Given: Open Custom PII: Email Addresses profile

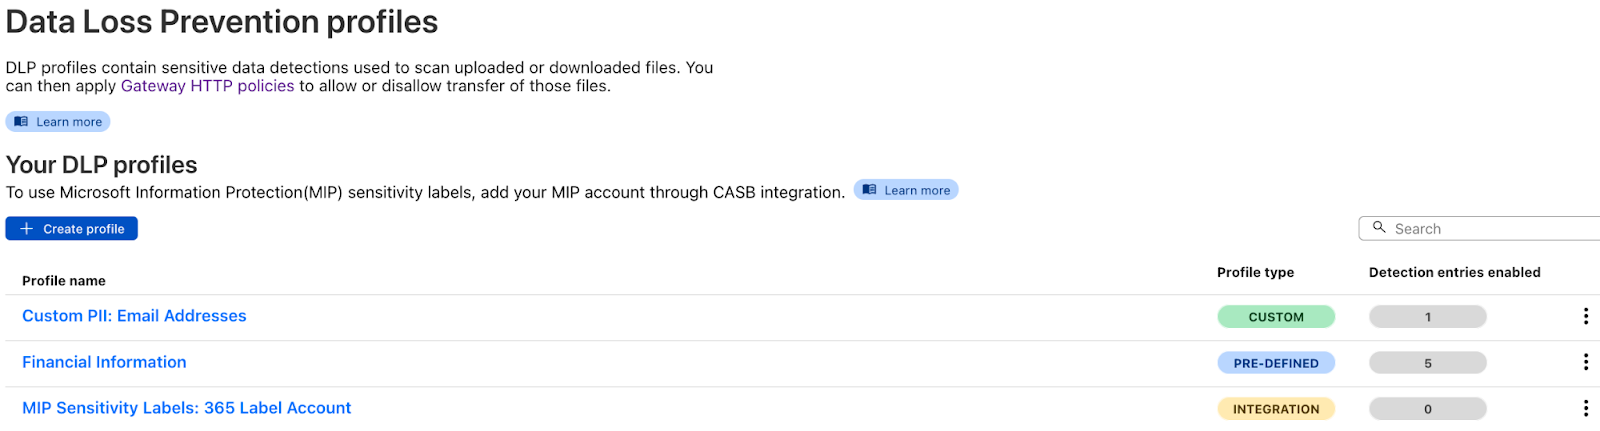Looking at the screenshot, I should click(134, 316).
